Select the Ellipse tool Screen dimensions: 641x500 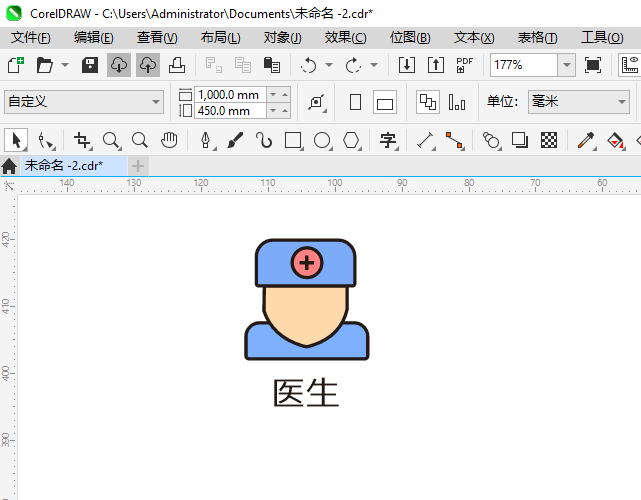click(323, 141)
